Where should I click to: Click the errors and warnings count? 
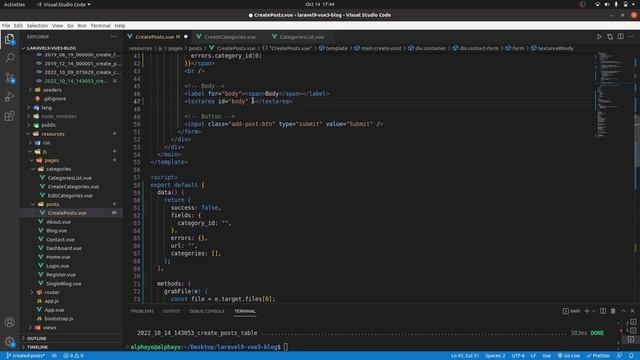73,356
